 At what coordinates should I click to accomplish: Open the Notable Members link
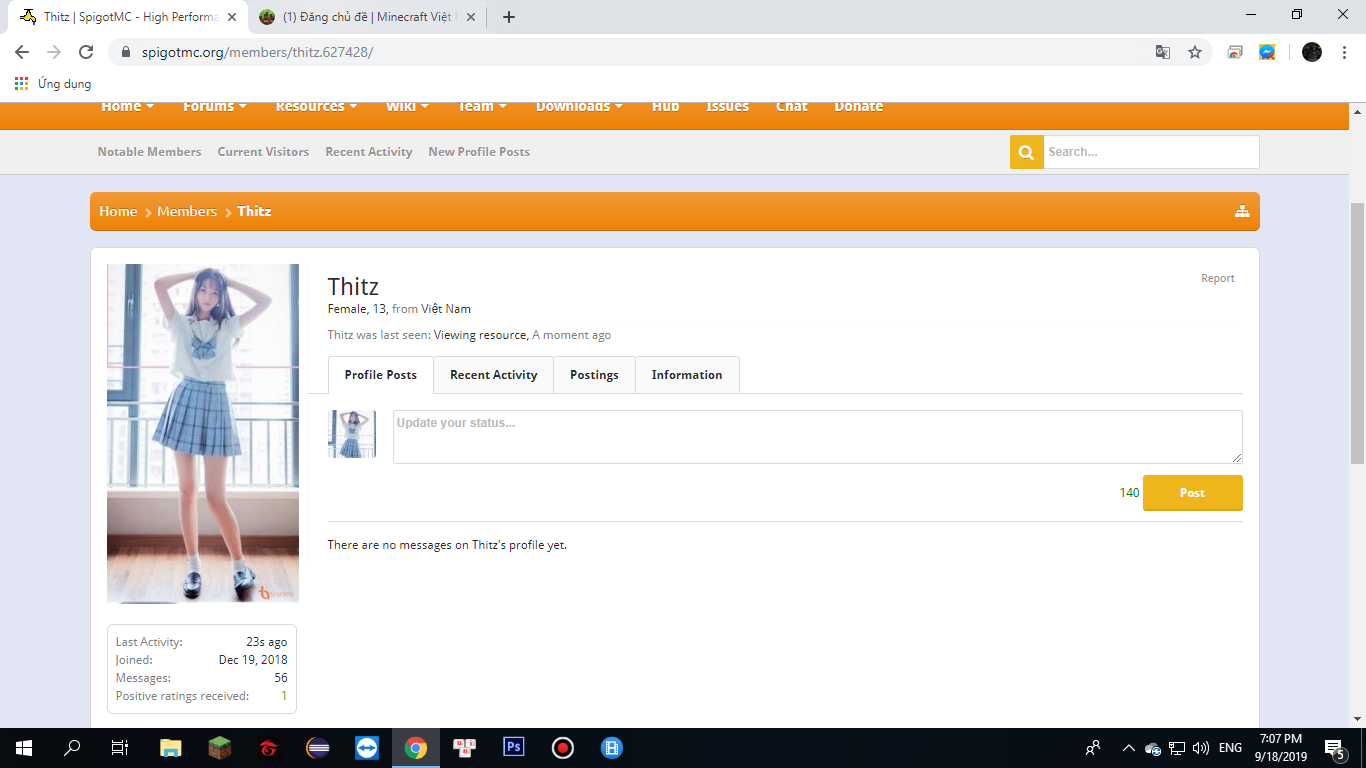149,152
